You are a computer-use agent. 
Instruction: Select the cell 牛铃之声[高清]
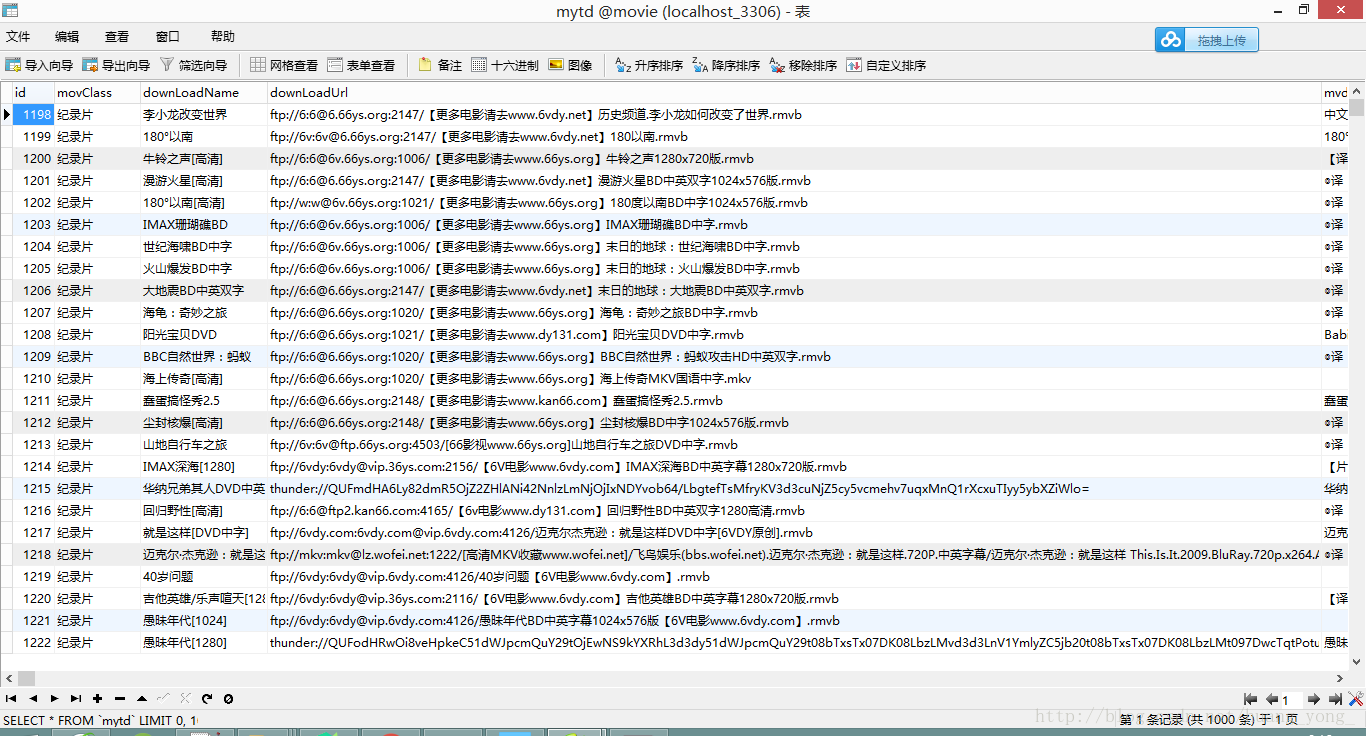[x=204, y=158]
